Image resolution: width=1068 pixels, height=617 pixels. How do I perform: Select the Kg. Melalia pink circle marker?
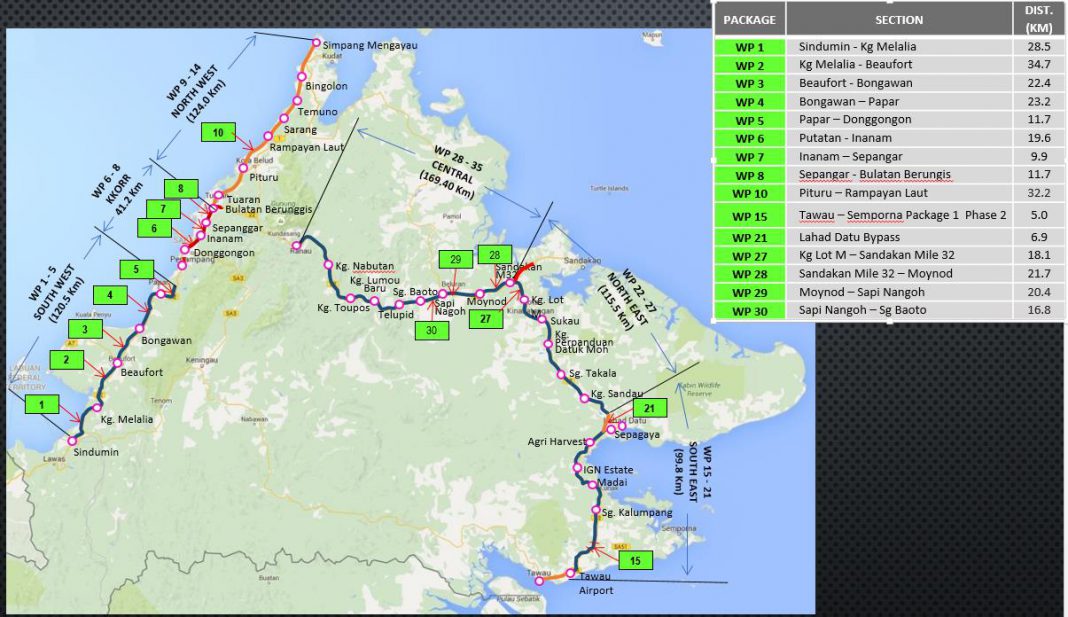coord(98,408)
